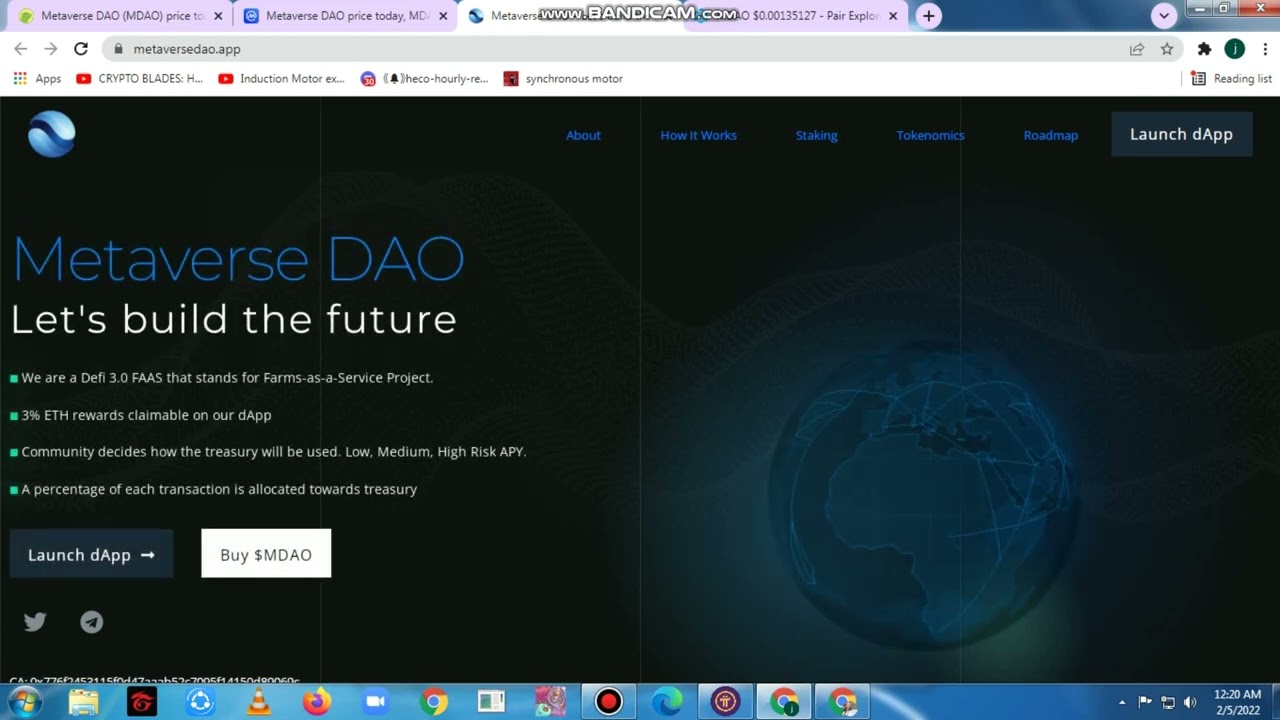Click the 'Community decides how the treasury' text

click(x=273, y=452)
